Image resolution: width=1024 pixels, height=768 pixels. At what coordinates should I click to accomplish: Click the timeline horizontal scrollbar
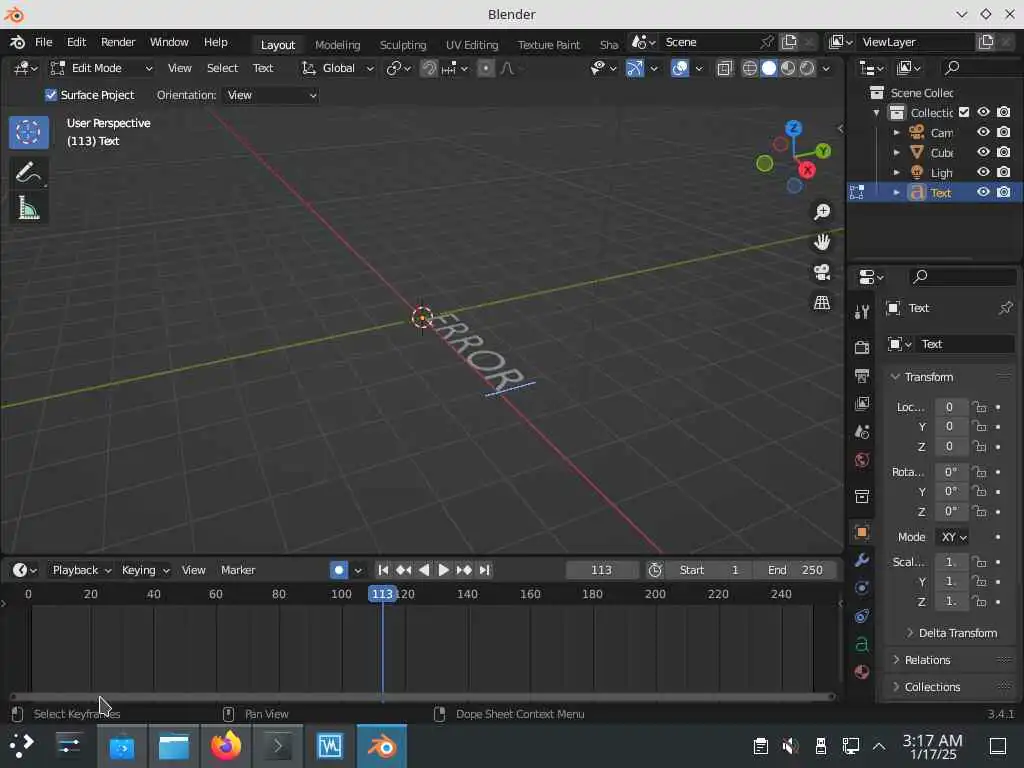(x=423, y=696)
